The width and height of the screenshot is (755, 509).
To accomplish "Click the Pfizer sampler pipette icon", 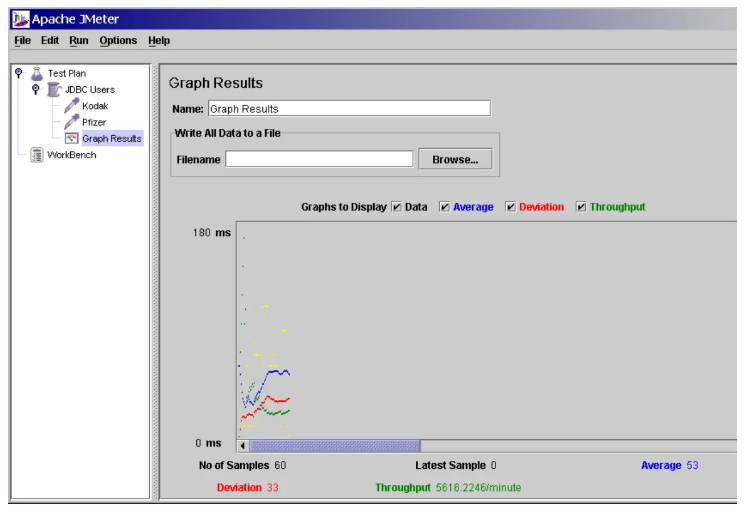I will point(71,122).
